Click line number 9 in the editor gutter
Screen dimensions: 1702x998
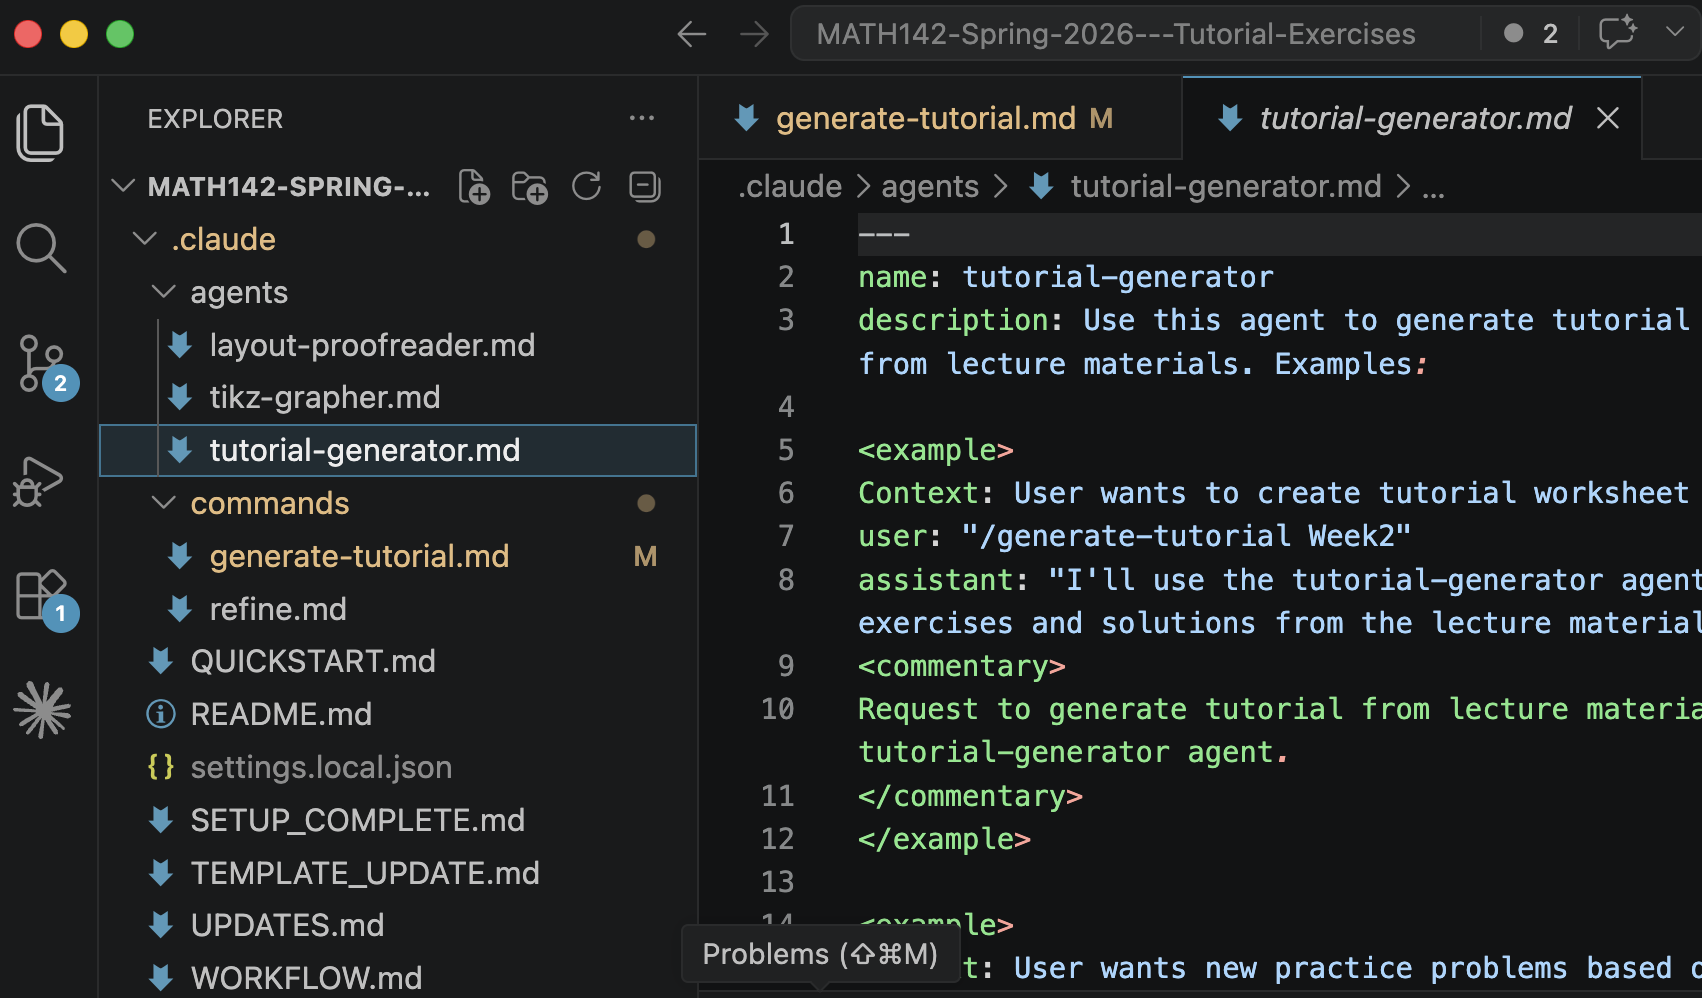786,665
